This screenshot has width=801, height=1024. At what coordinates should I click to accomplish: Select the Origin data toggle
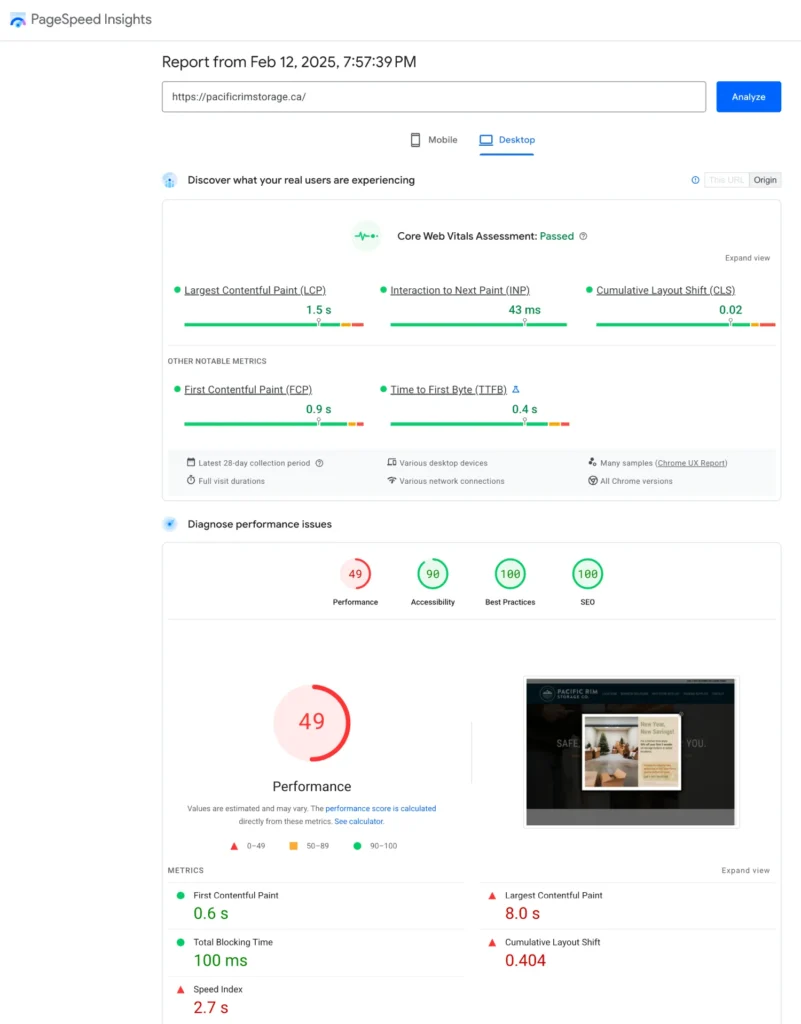[x=765, y=180]
